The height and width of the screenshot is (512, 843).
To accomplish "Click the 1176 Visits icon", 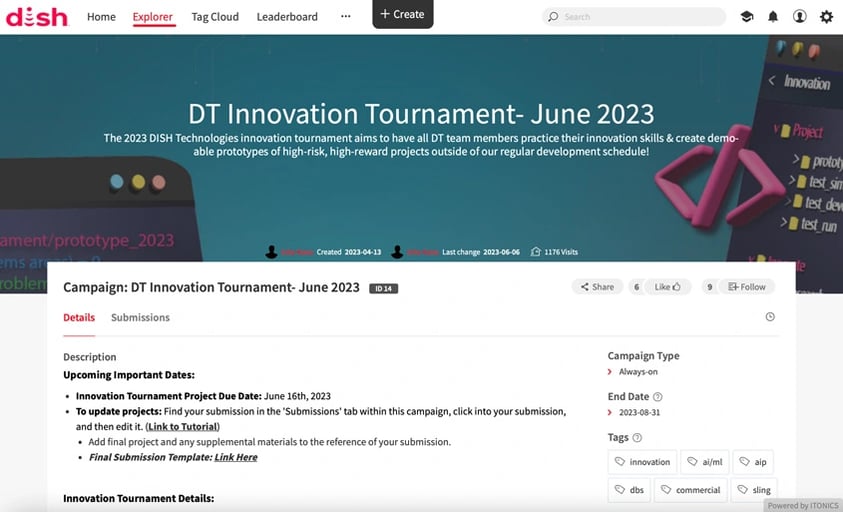I will click(535, 252).
